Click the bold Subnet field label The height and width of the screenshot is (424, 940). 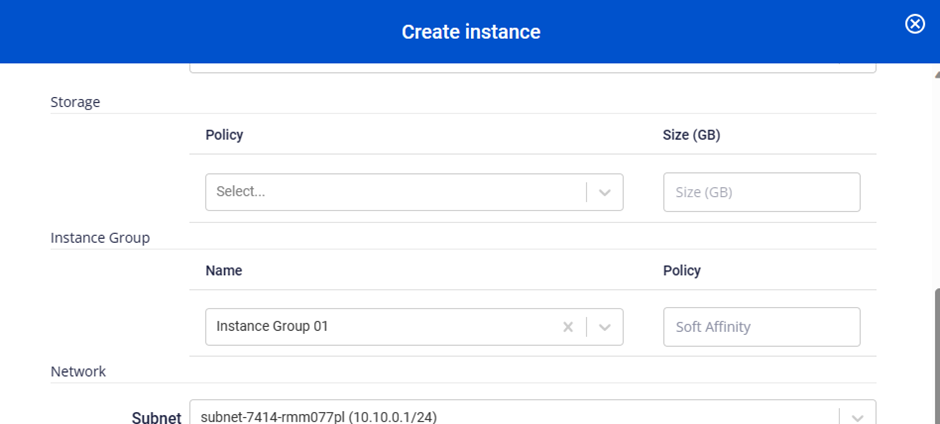coord(156,417)
